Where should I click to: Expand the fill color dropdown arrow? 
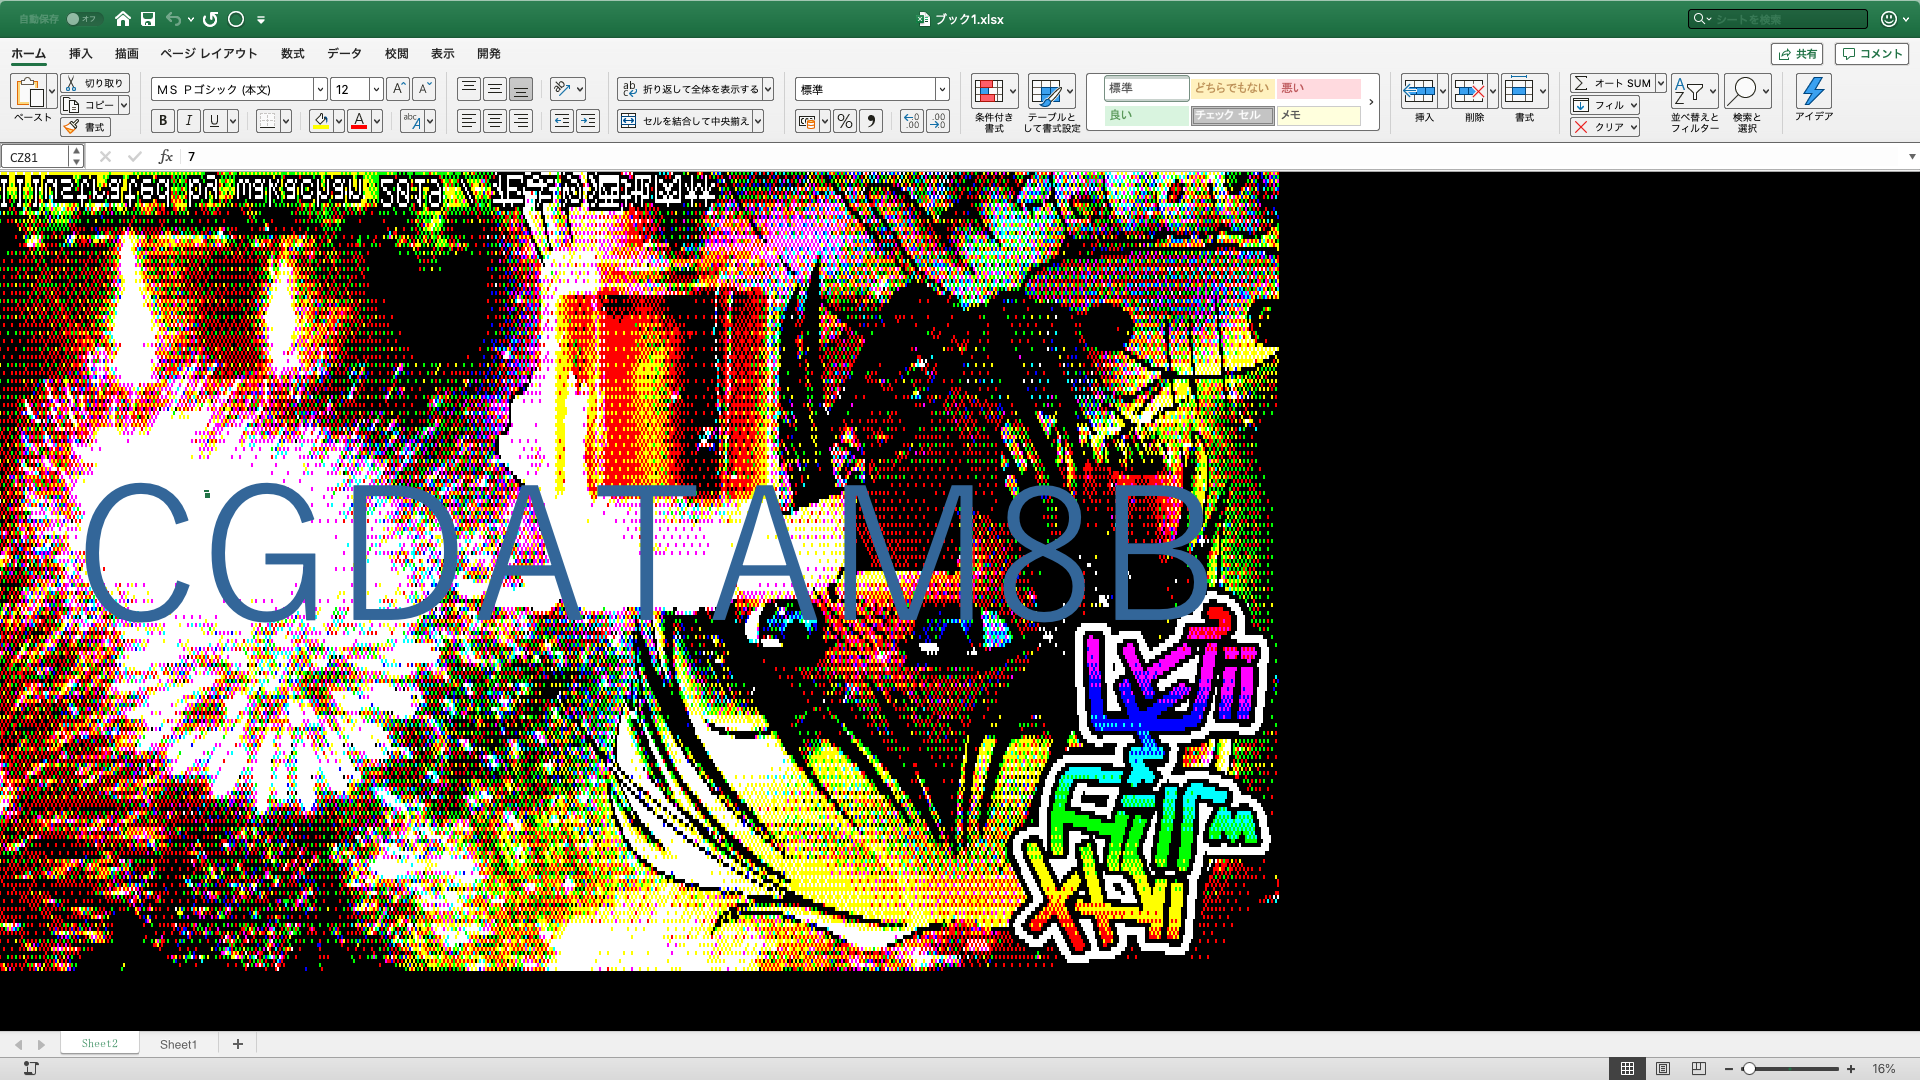338,121
